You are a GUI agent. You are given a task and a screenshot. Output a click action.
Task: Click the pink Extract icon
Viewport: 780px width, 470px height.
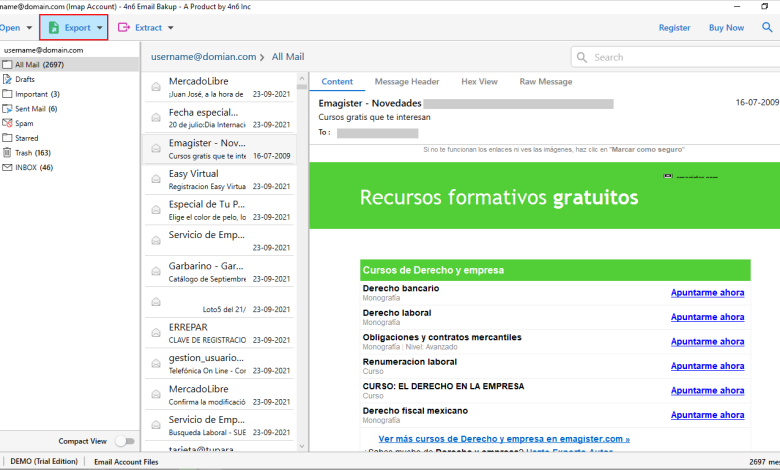pyautogui.click(x=123, y=27)
